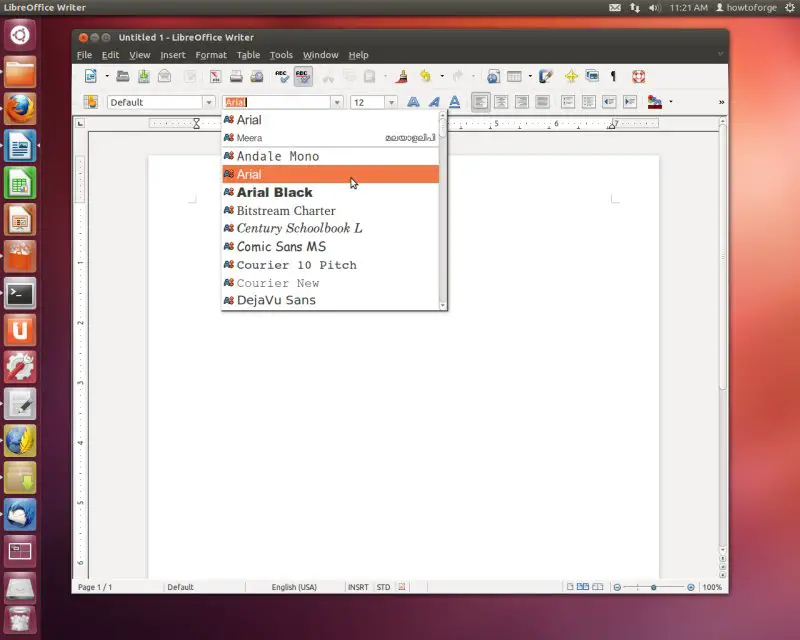800x640 pixels.
Task: Choose Andale Mono font entry
Action: pyautogui.click(x=331, y=156)
